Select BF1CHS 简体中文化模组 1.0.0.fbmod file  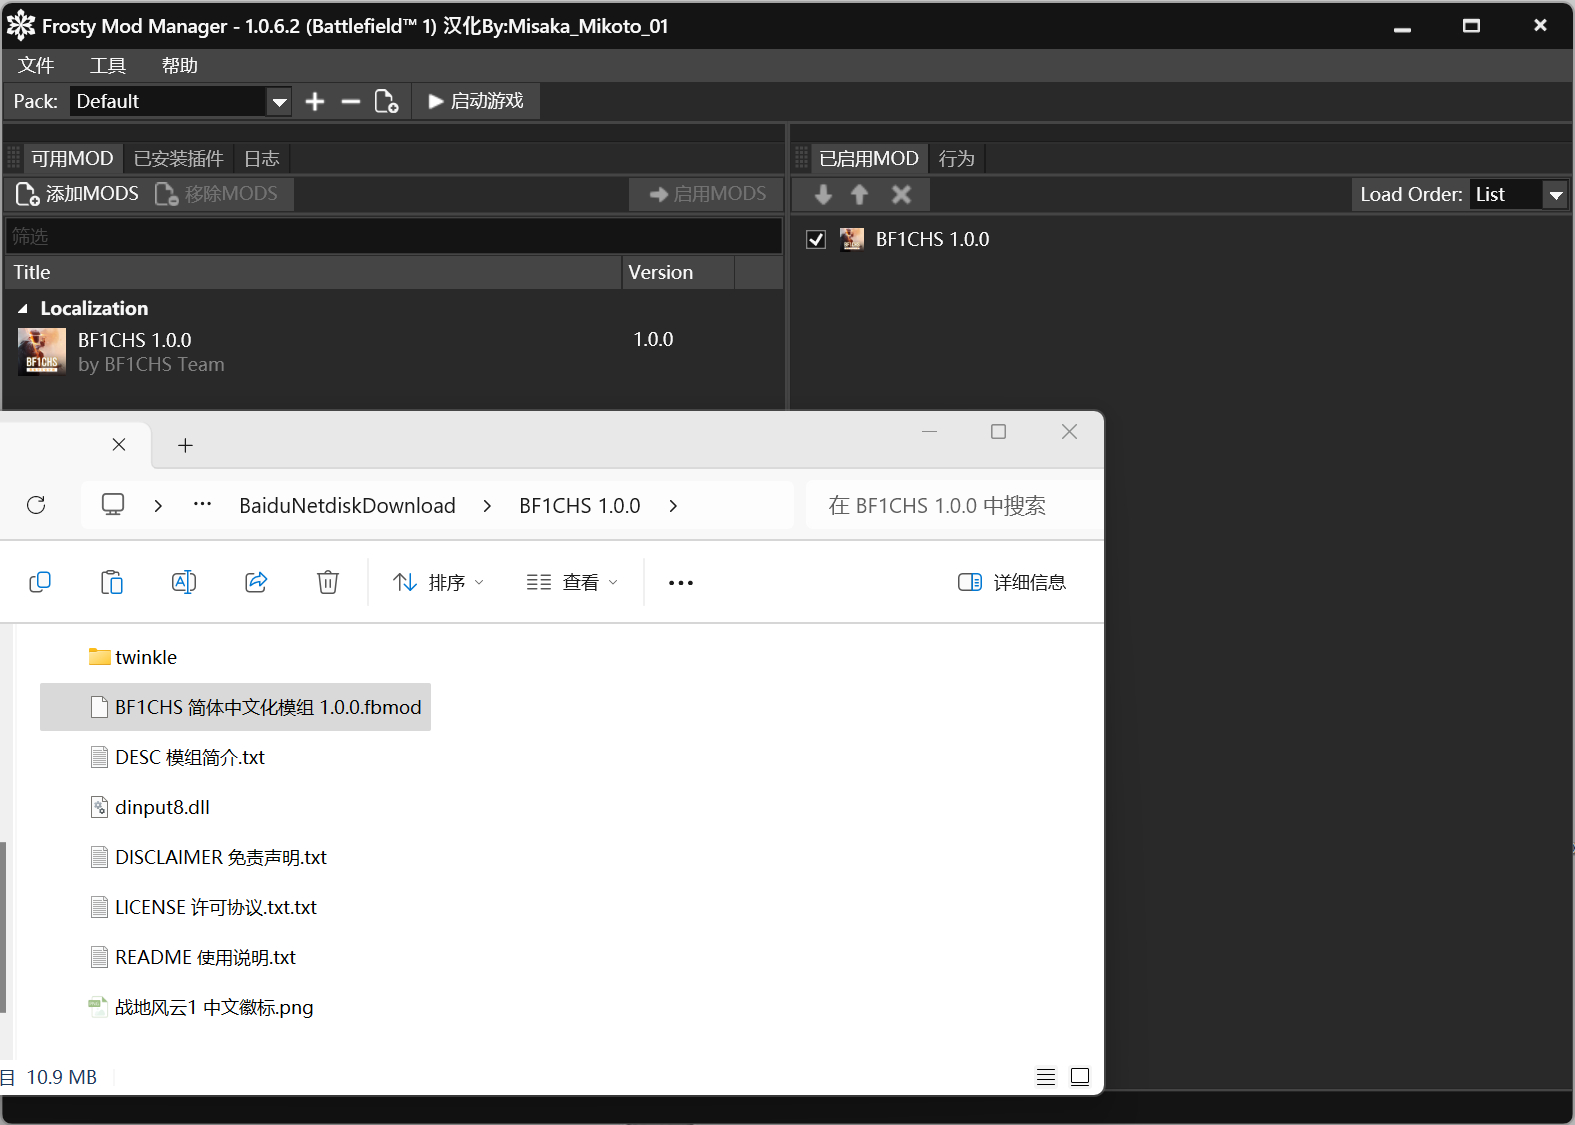point(235,707)
